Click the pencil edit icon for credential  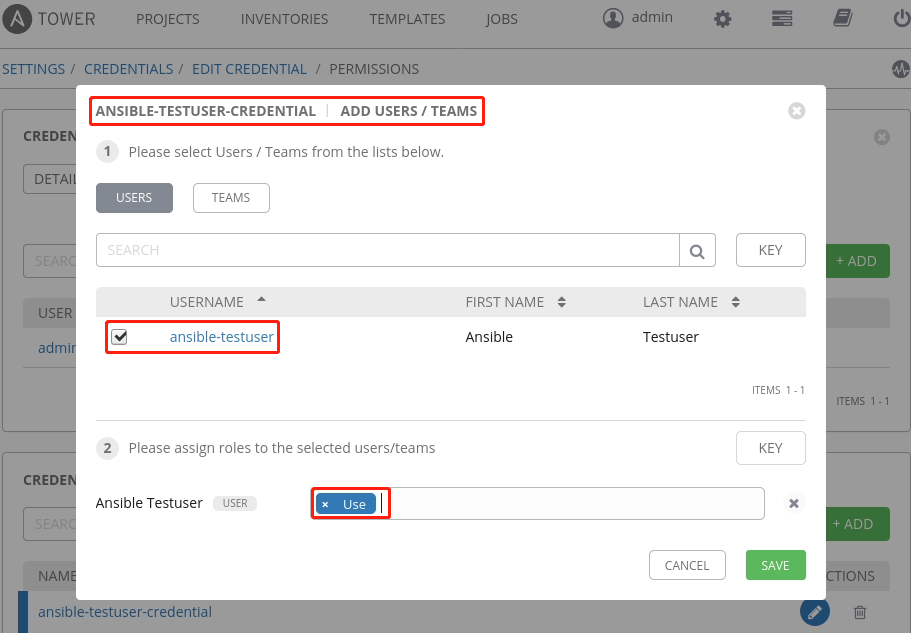click(x=814, y=612)
